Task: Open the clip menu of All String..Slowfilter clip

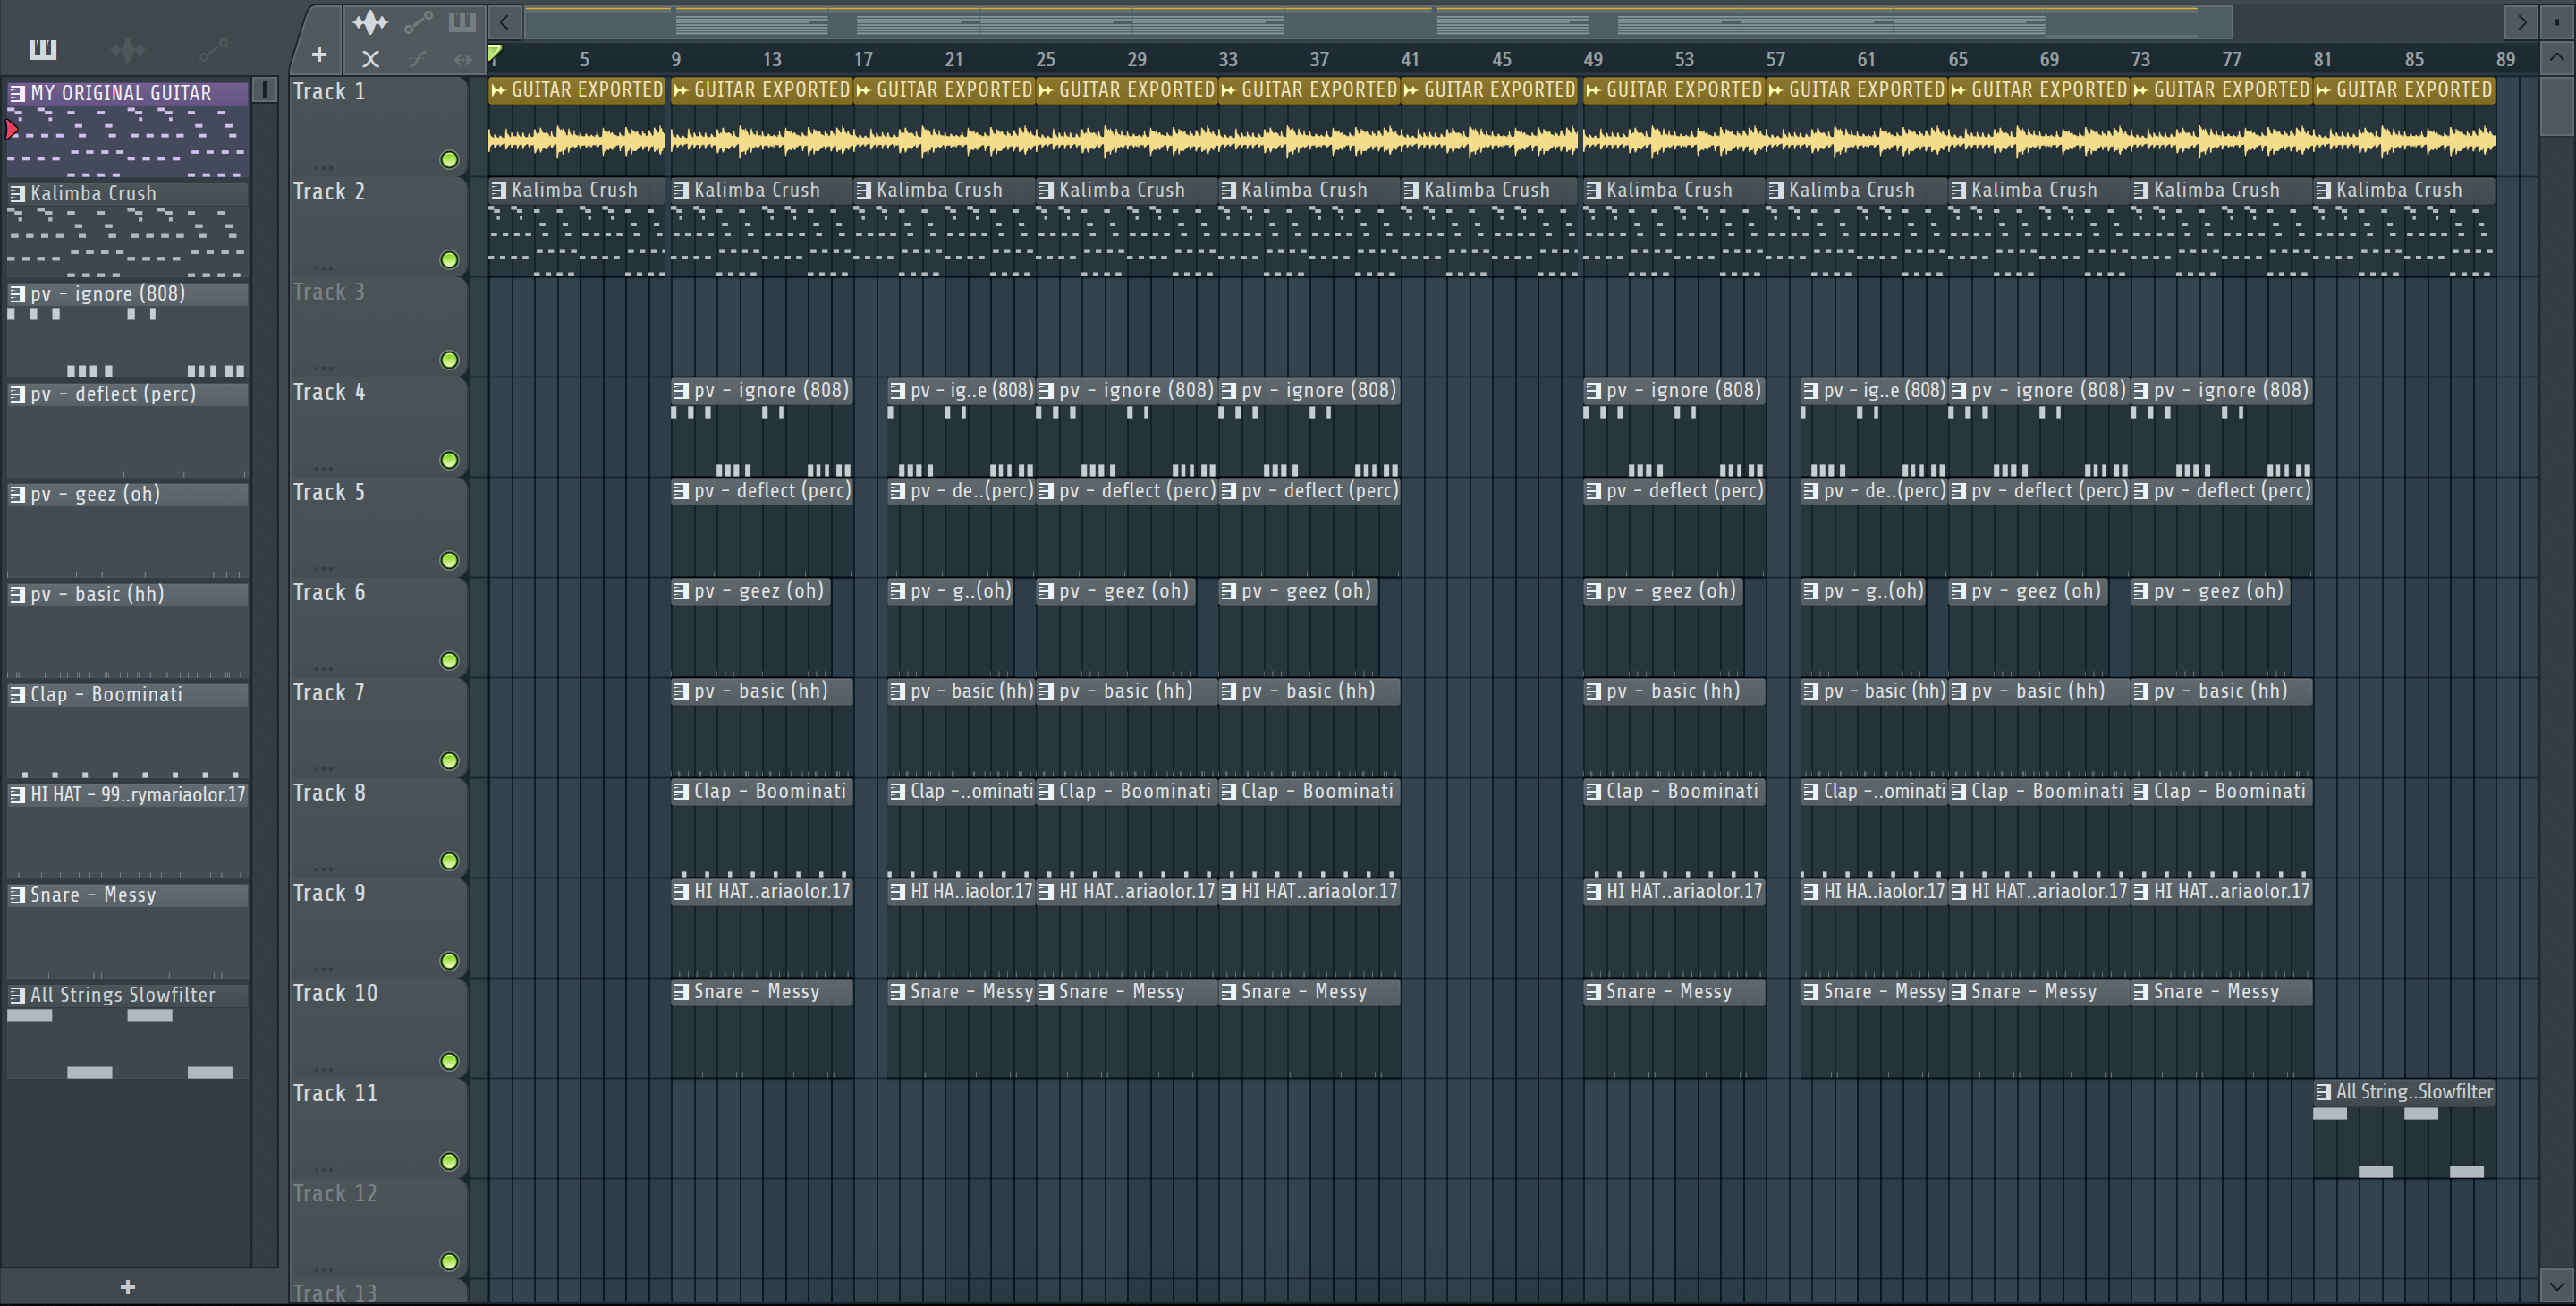Action: tap(2324, 1092)
